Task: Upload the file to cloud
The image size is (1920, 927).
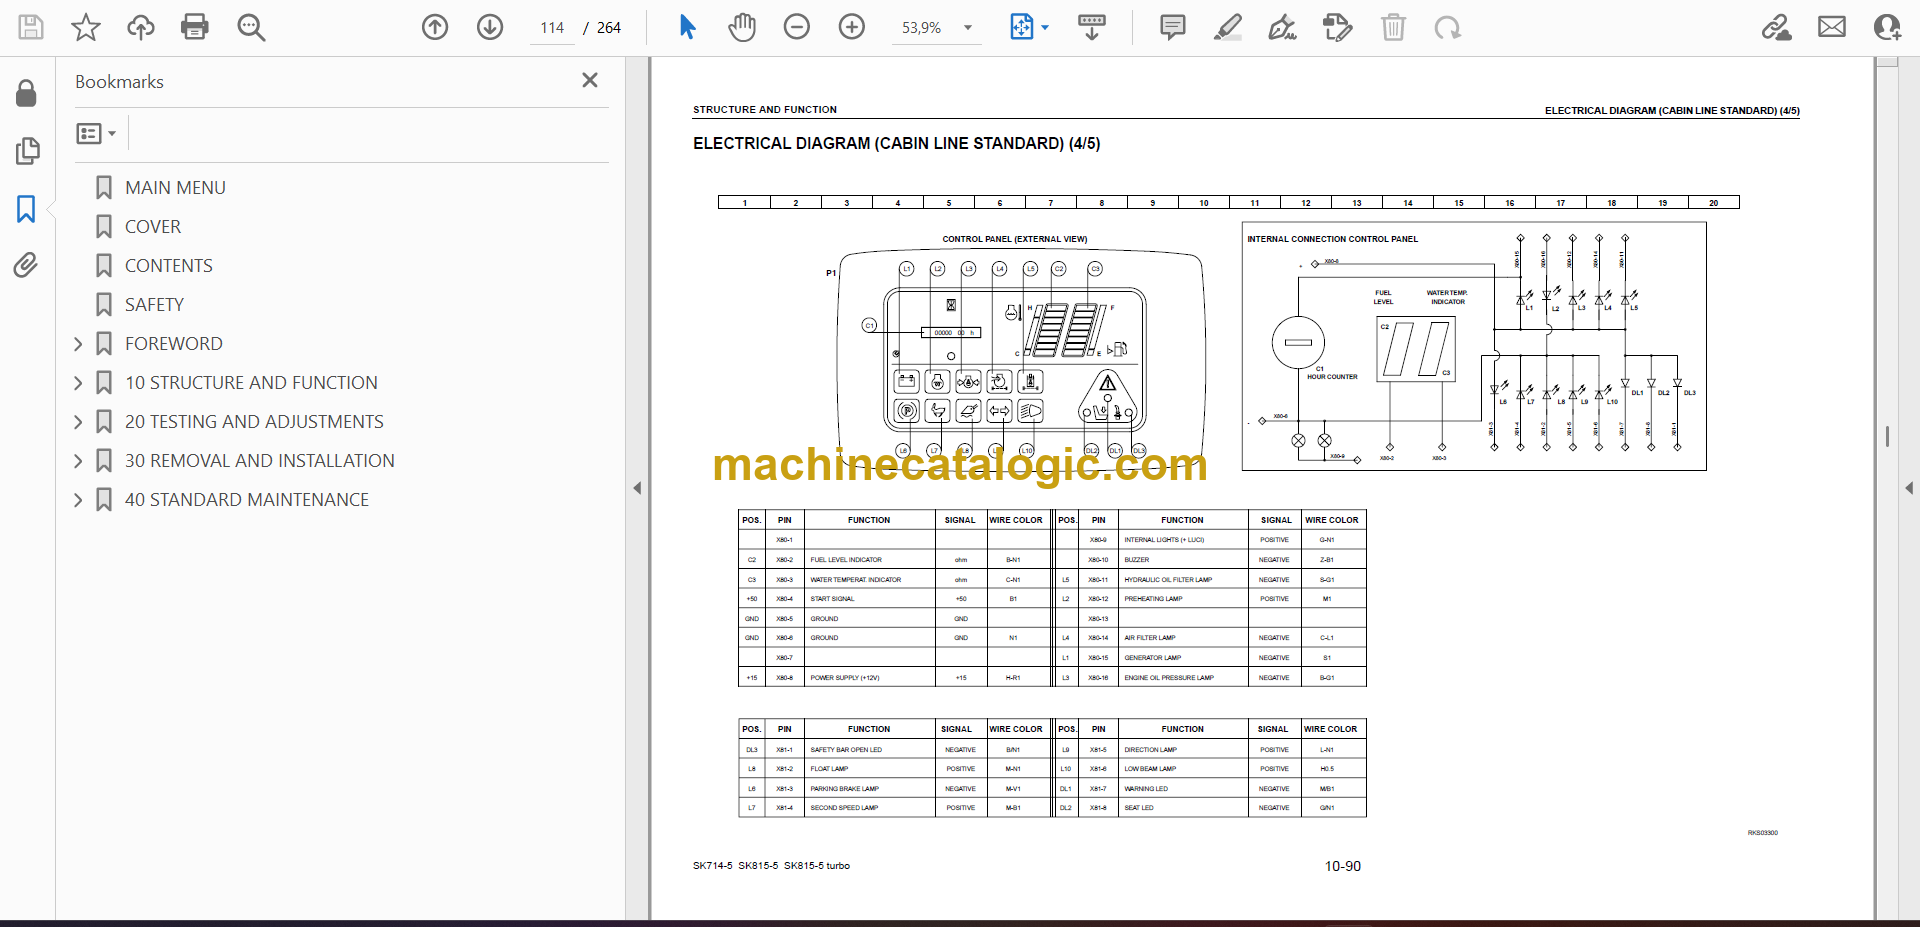Action: click(141, 27)
